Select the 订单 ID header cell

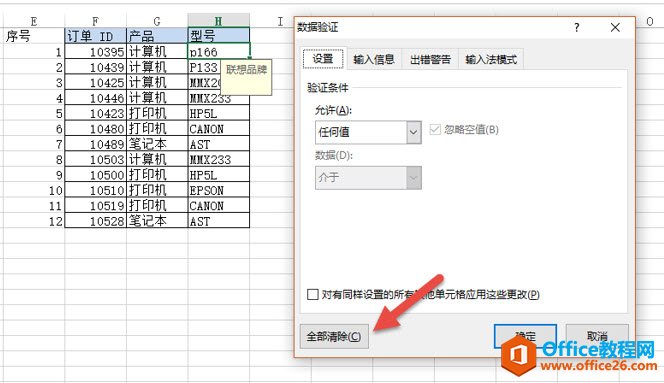click(96, 36)
